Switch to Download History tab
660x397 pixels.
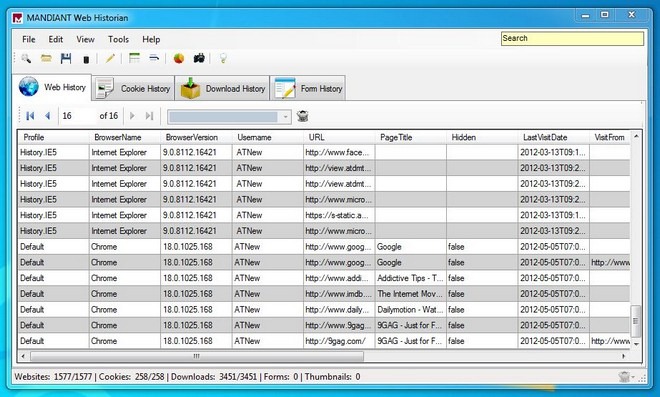(222, 88)
